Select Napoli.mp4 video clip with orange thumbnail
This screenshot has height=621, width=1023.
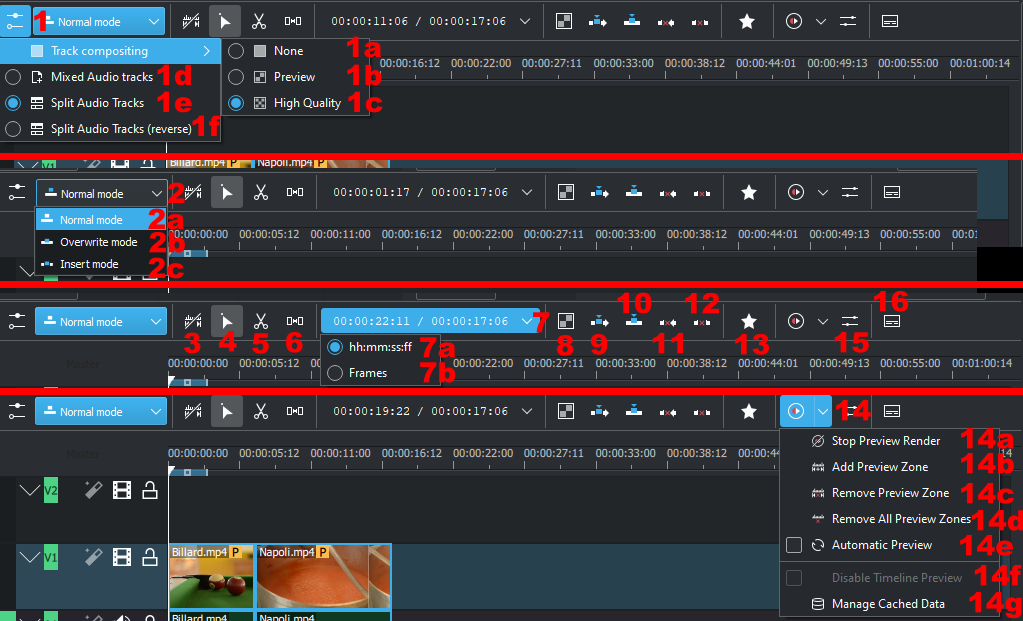(324, 577)
